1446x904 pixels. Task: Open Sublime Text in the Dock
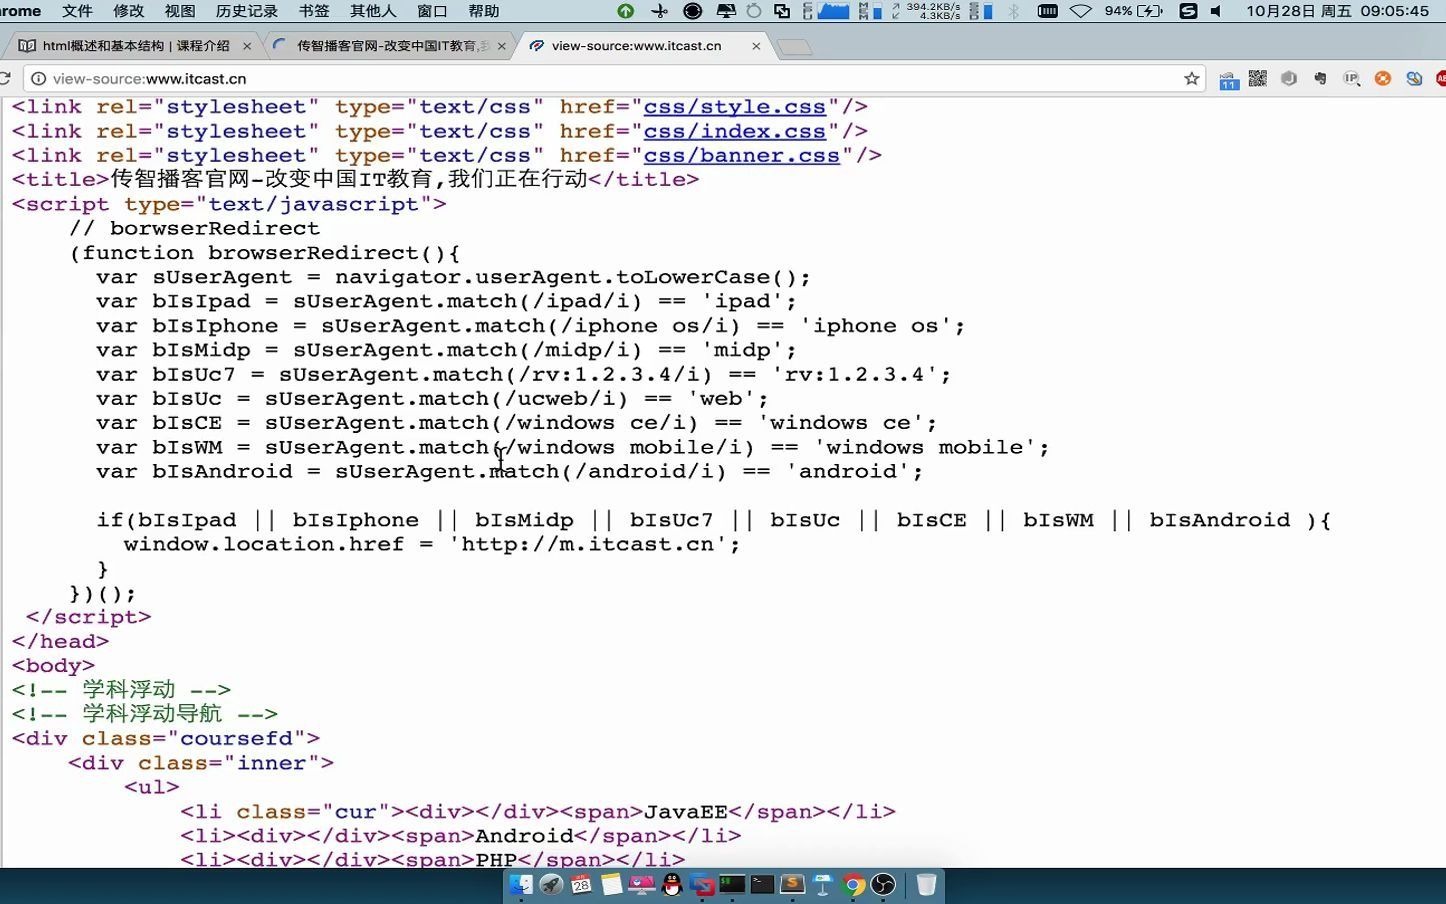click(792, 884)
